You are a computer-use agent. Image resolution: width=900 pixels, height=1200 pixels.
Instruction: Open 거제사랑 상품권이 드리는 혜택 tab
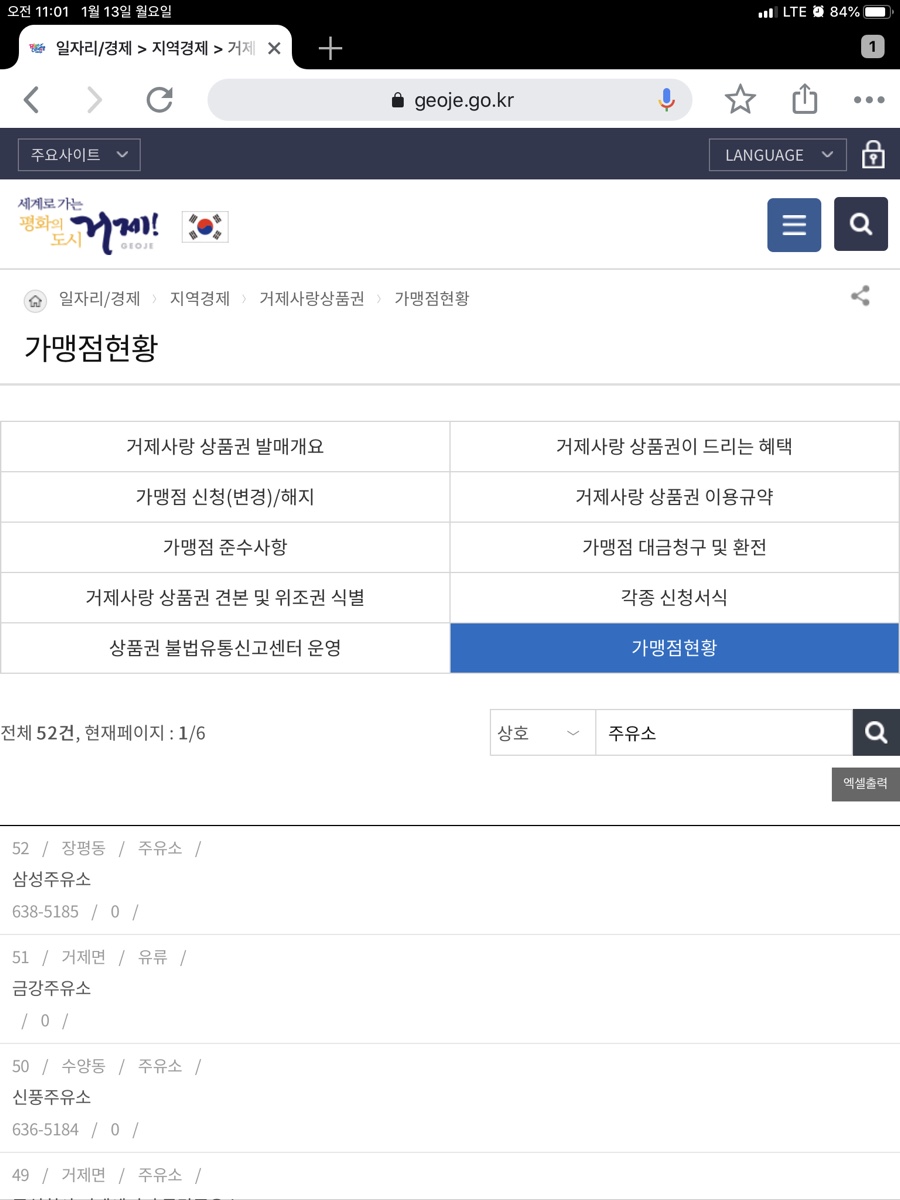click(674, 447)
